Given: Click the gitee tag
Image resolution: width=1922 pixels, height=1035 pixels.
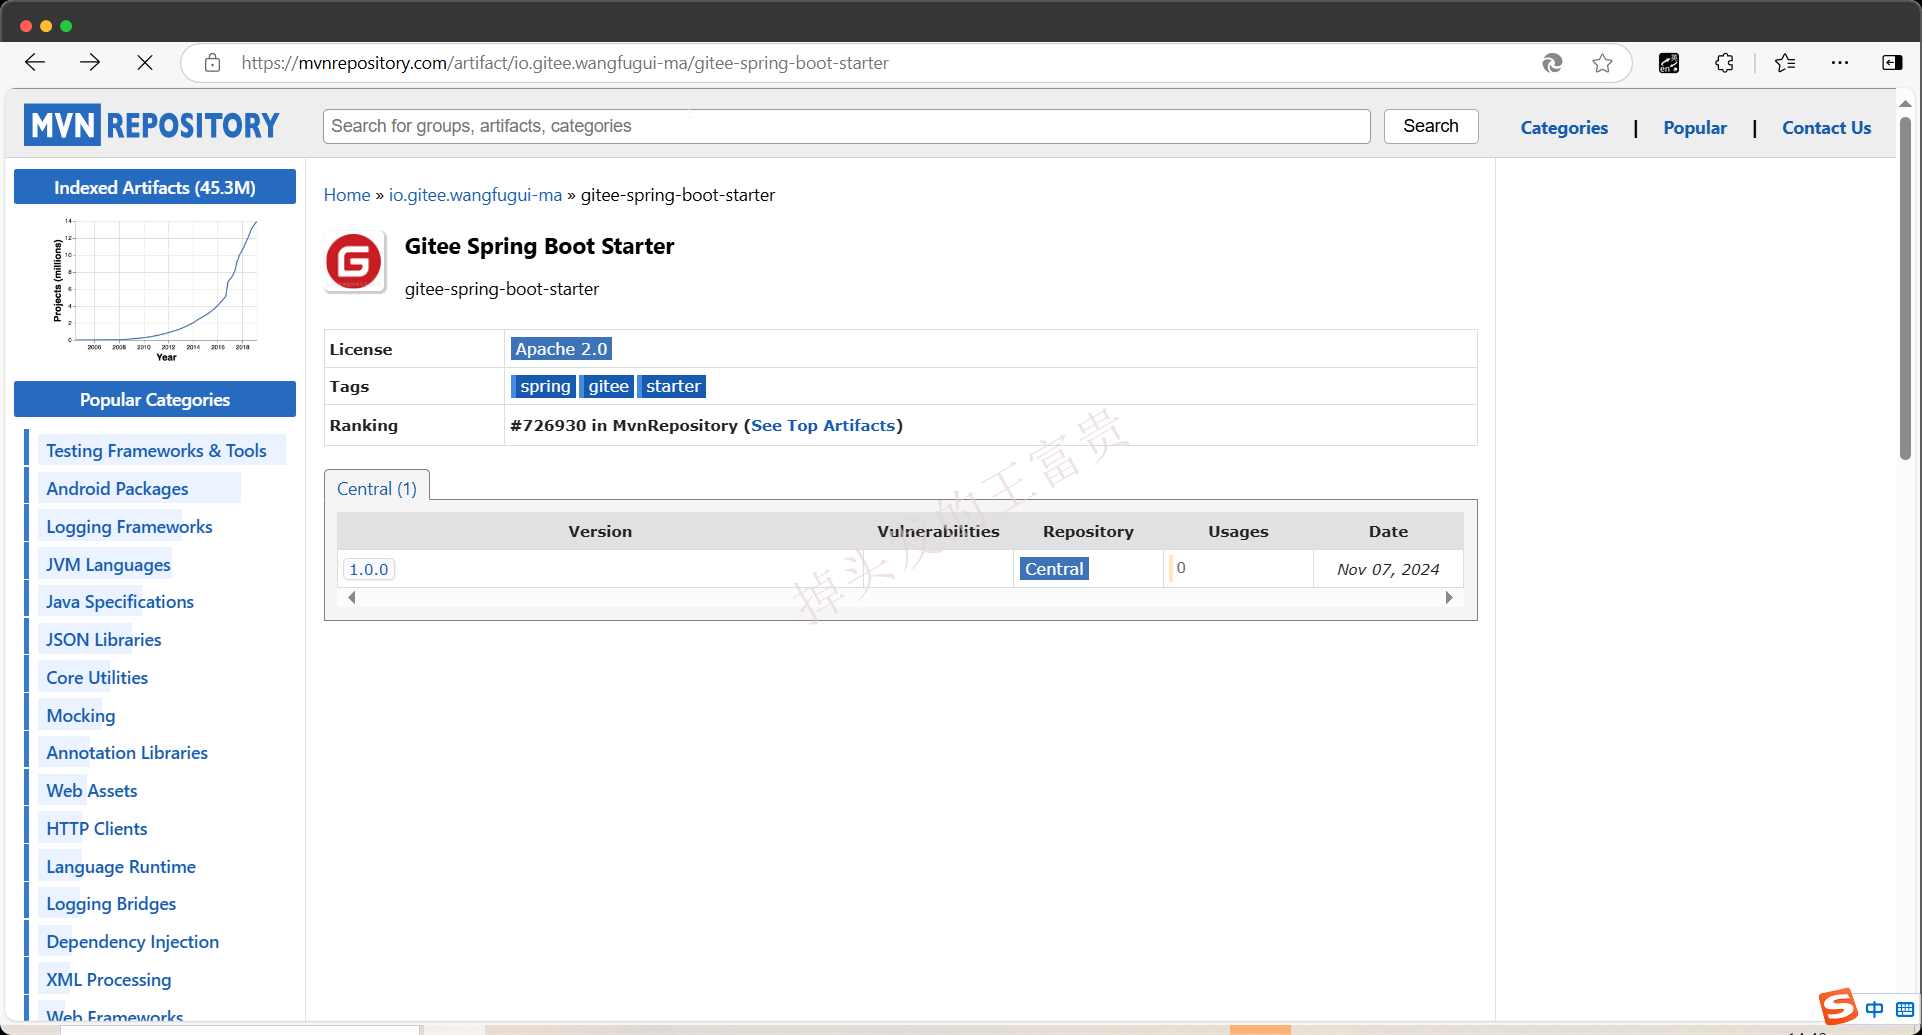Looking at the screenshot, I should [608, 386].
